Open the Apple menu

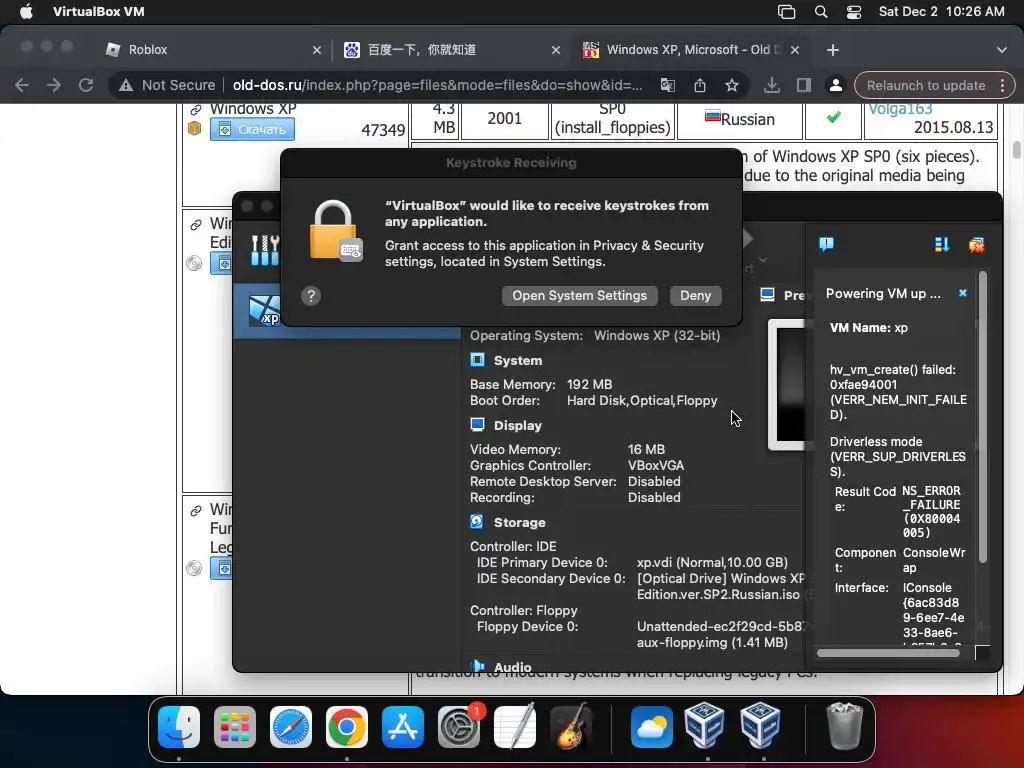[26, 12]
